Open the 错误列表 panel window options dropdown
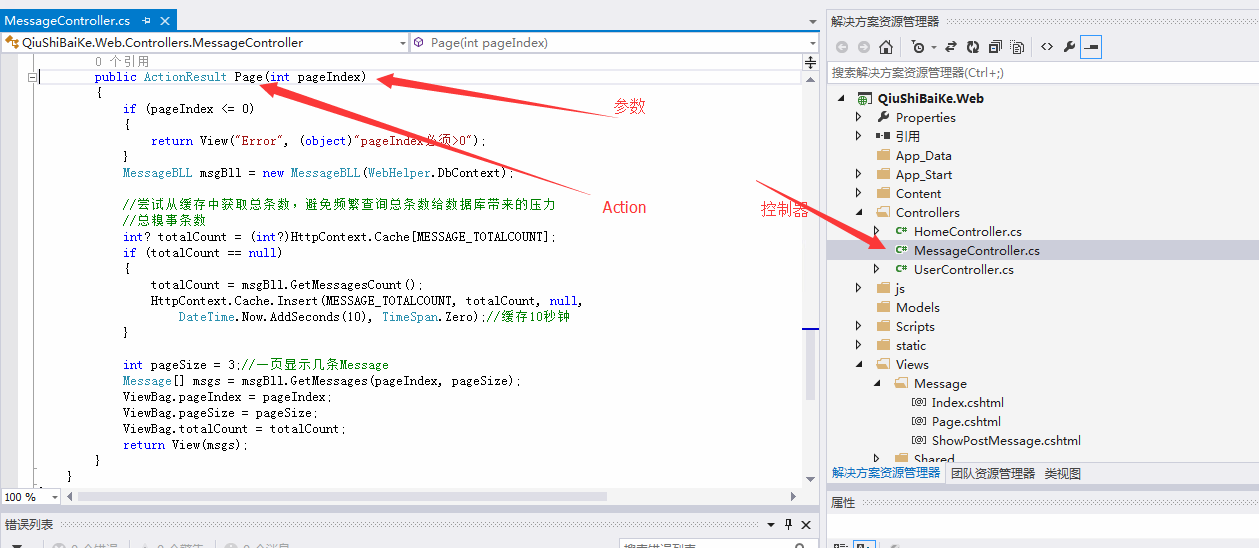Image resolution: width=1259 pixels, height=548 pixels. pos(771,524)
